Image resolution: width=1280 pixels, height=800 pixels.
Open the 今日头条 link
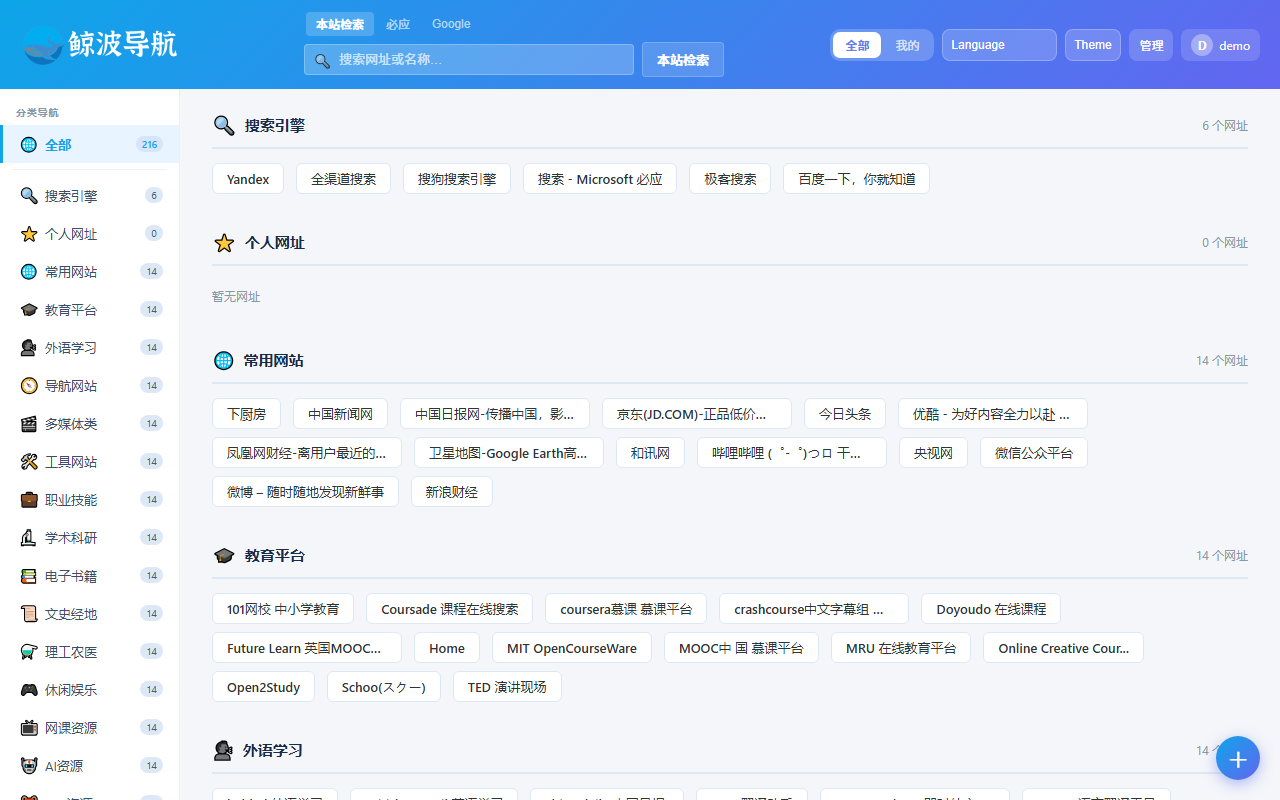(845, 414)
